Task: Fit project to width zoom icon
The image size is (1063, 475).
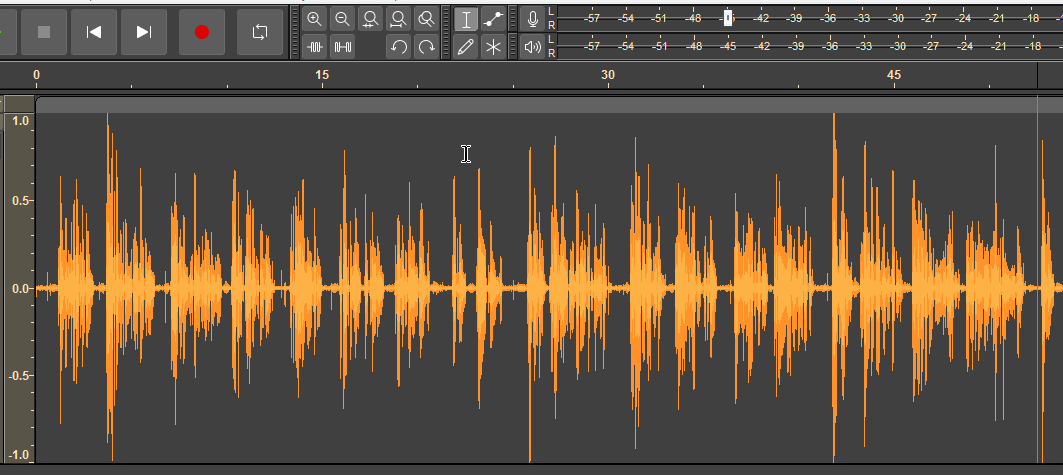Action: click(x=399, y=19)
